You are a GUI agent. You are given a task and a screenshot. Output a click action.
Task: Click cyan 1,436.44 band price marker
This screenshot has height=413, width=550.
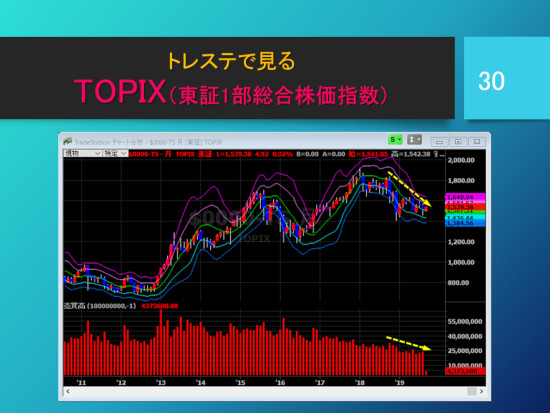pos(465,218)
